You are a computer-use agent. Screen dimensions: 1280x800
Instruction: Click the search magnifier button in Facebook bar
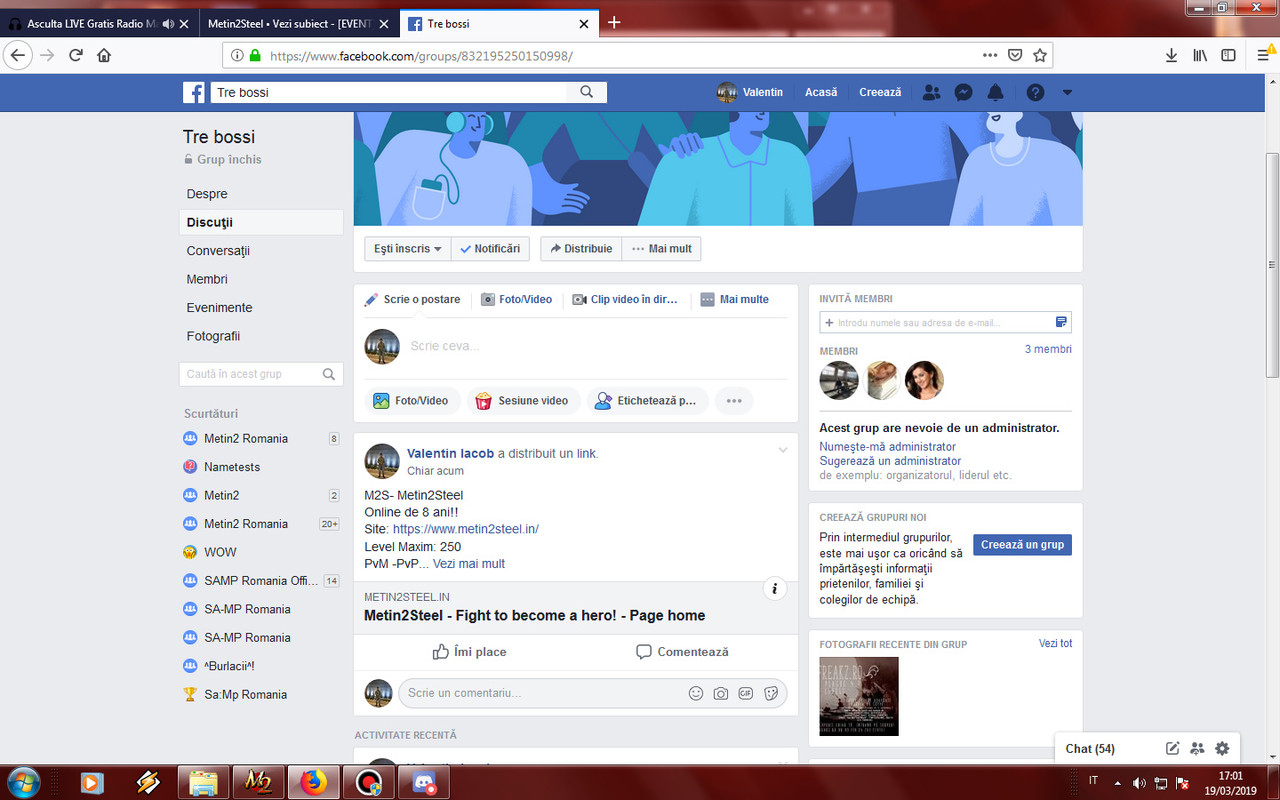587,92
